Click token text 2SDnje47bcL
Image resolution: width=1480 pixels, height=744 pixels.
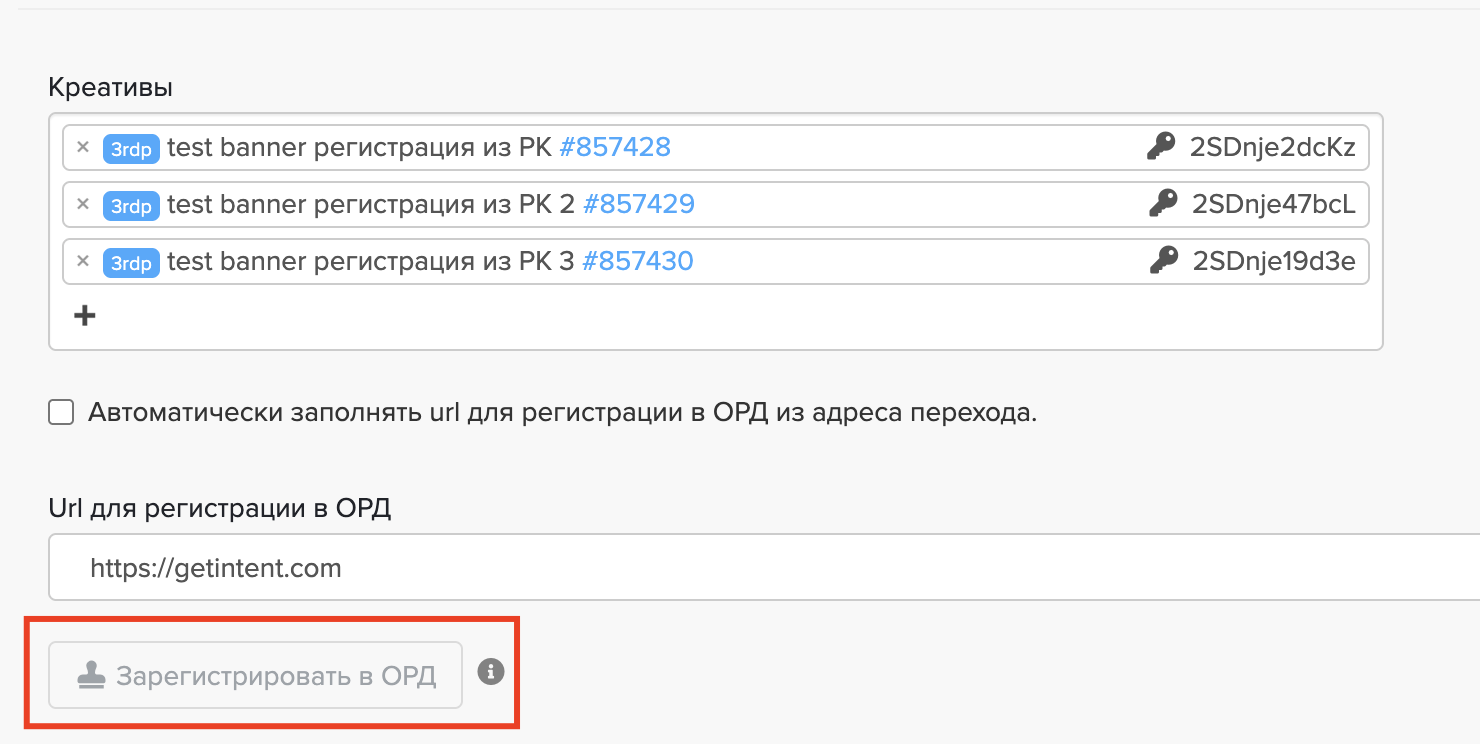[1273, 205]
